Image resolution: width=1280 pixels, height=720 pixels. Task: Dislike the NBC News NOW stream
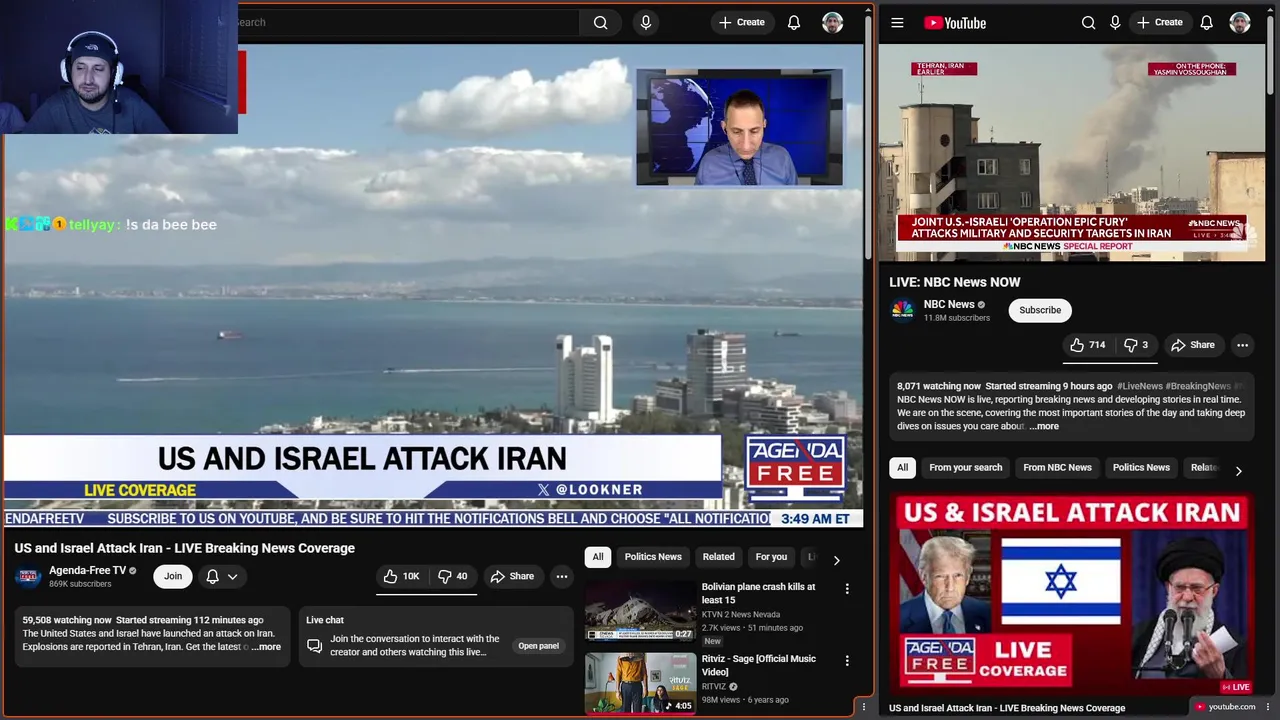pos(1136,345)
